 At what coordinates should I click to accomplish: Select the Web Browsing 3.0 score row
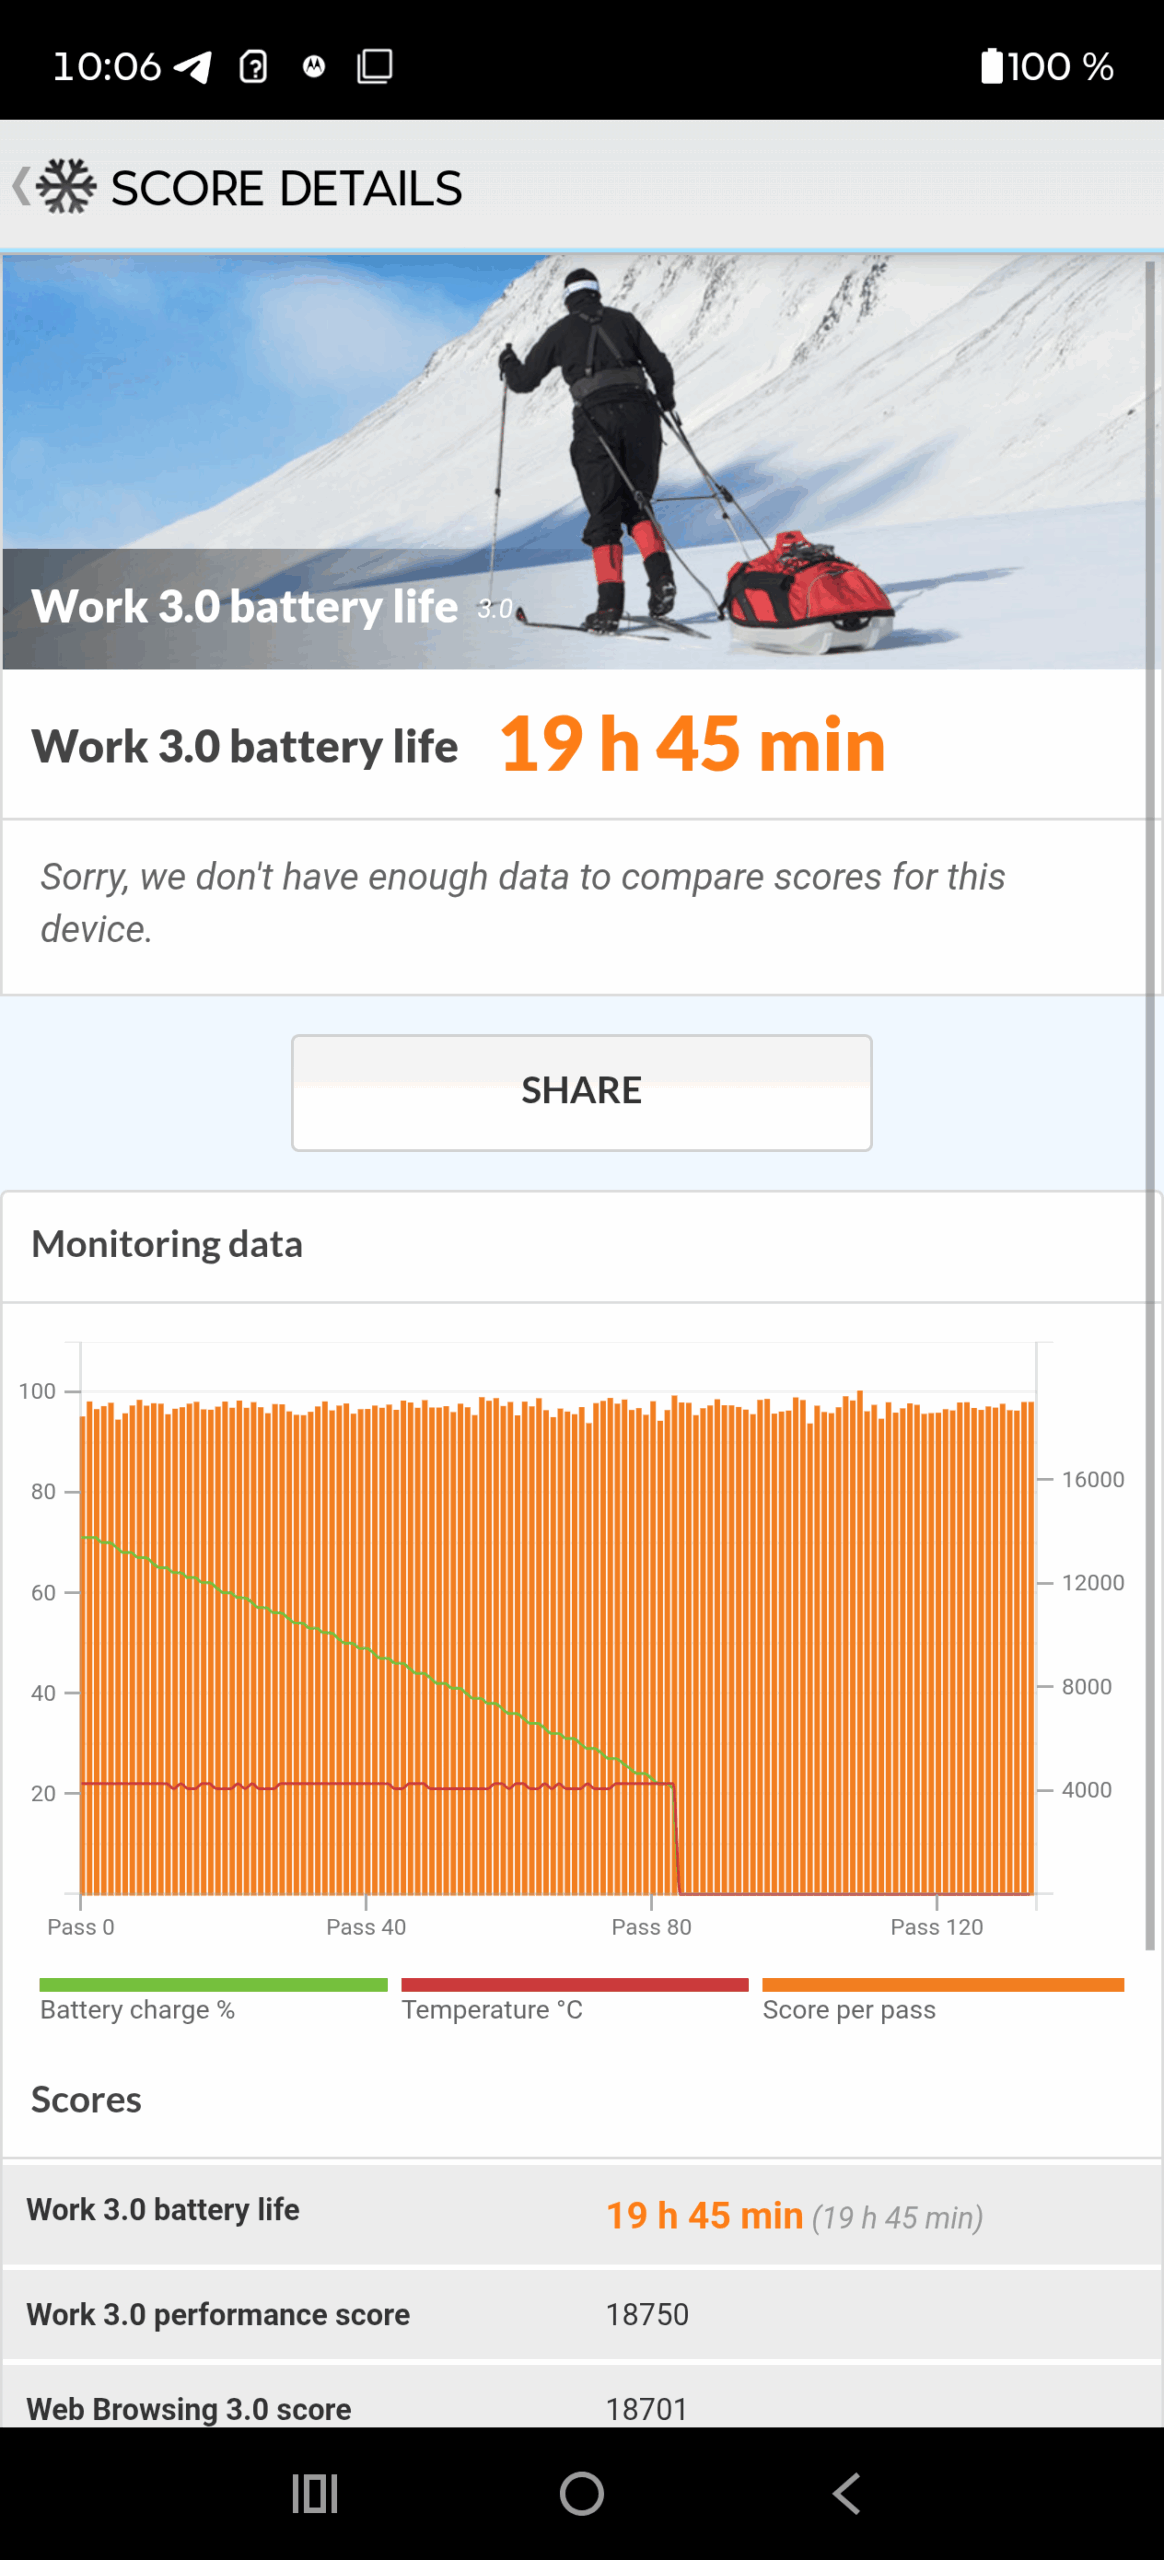coord(580,2408)
